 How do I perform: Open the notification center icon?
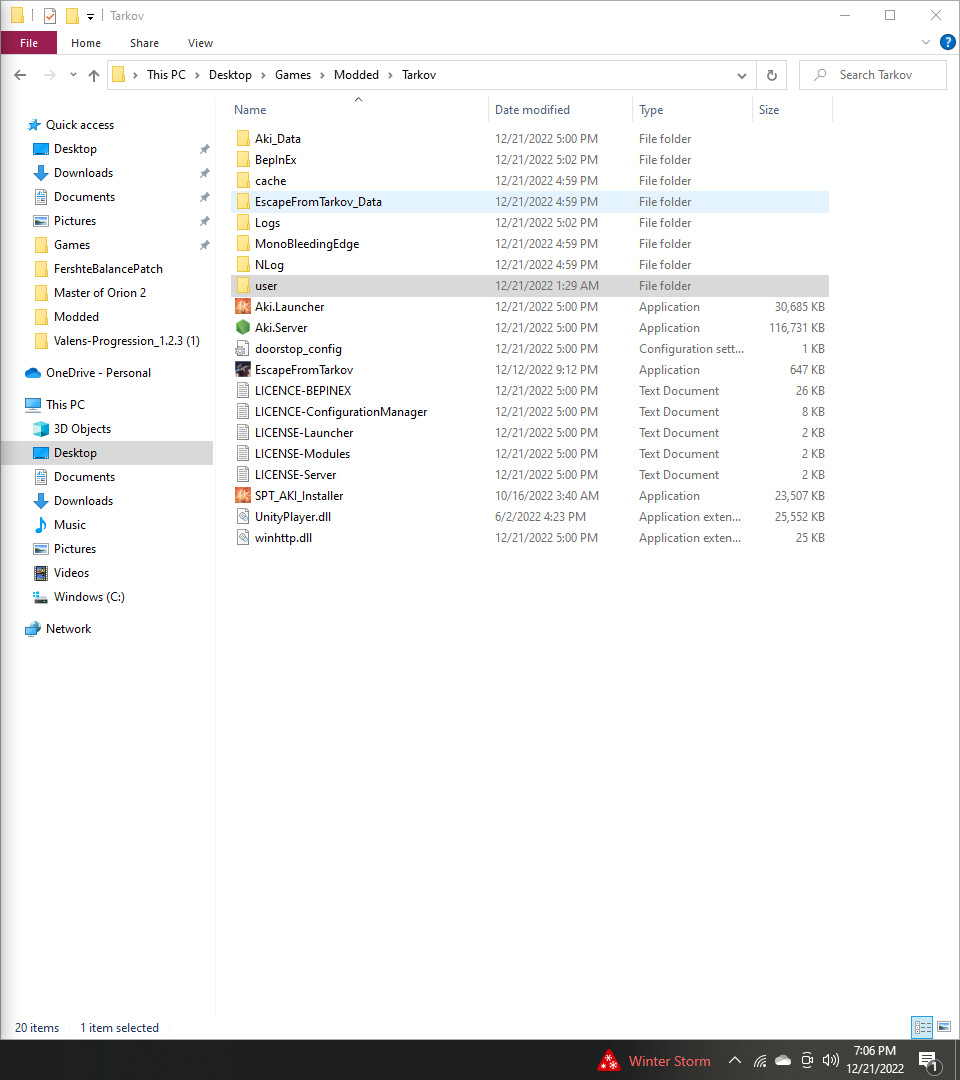coord(929,1061)
